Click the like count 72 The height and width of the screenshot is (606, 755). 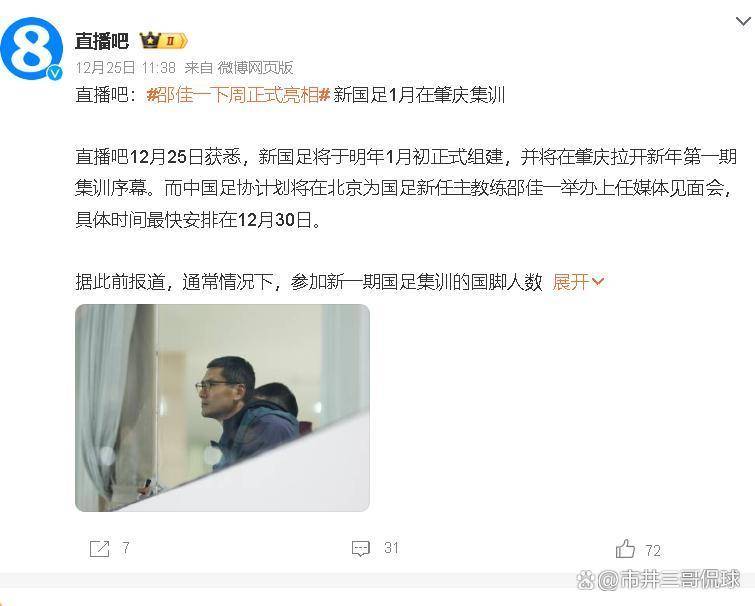coord(653,550)
